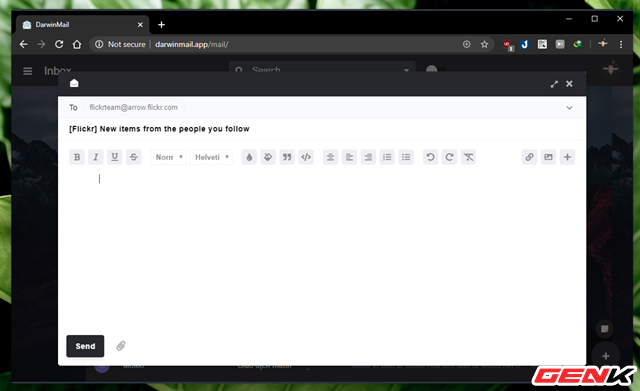Click the round plus button in inbox
The height and width of the screenshot is (391, 640).
606,356
